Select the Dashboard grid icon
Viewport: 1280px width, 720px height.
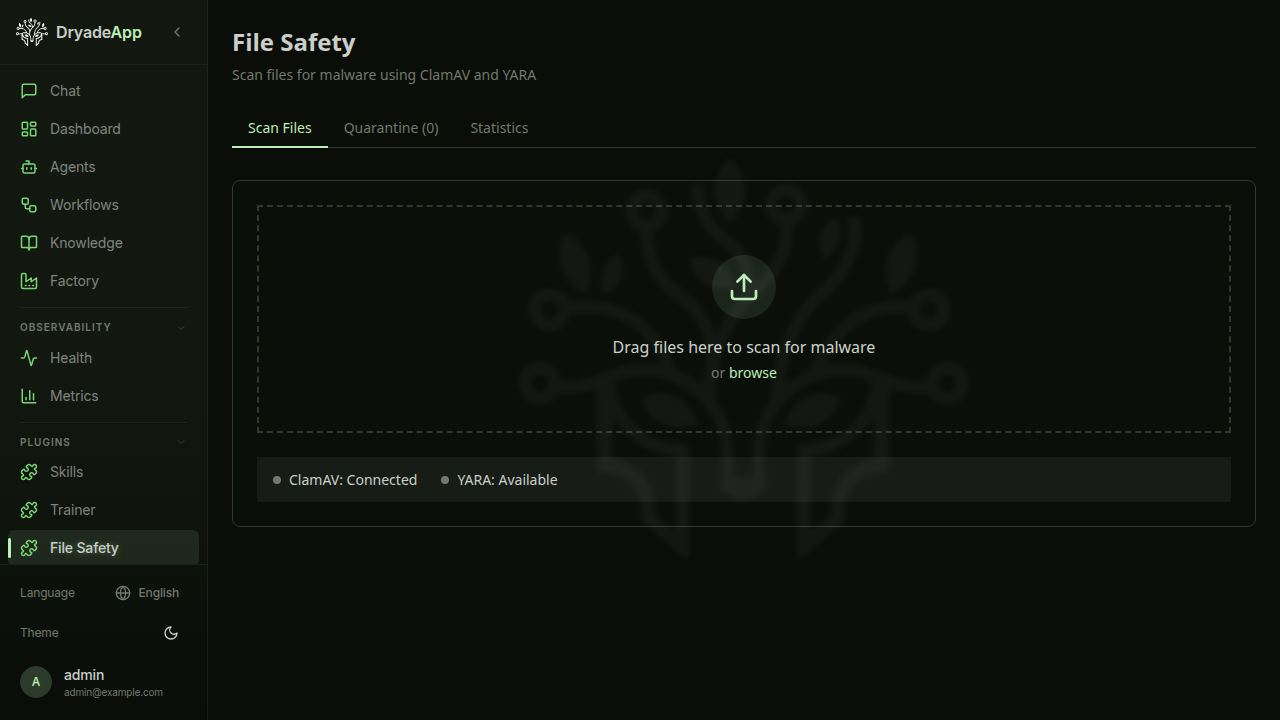30,129
